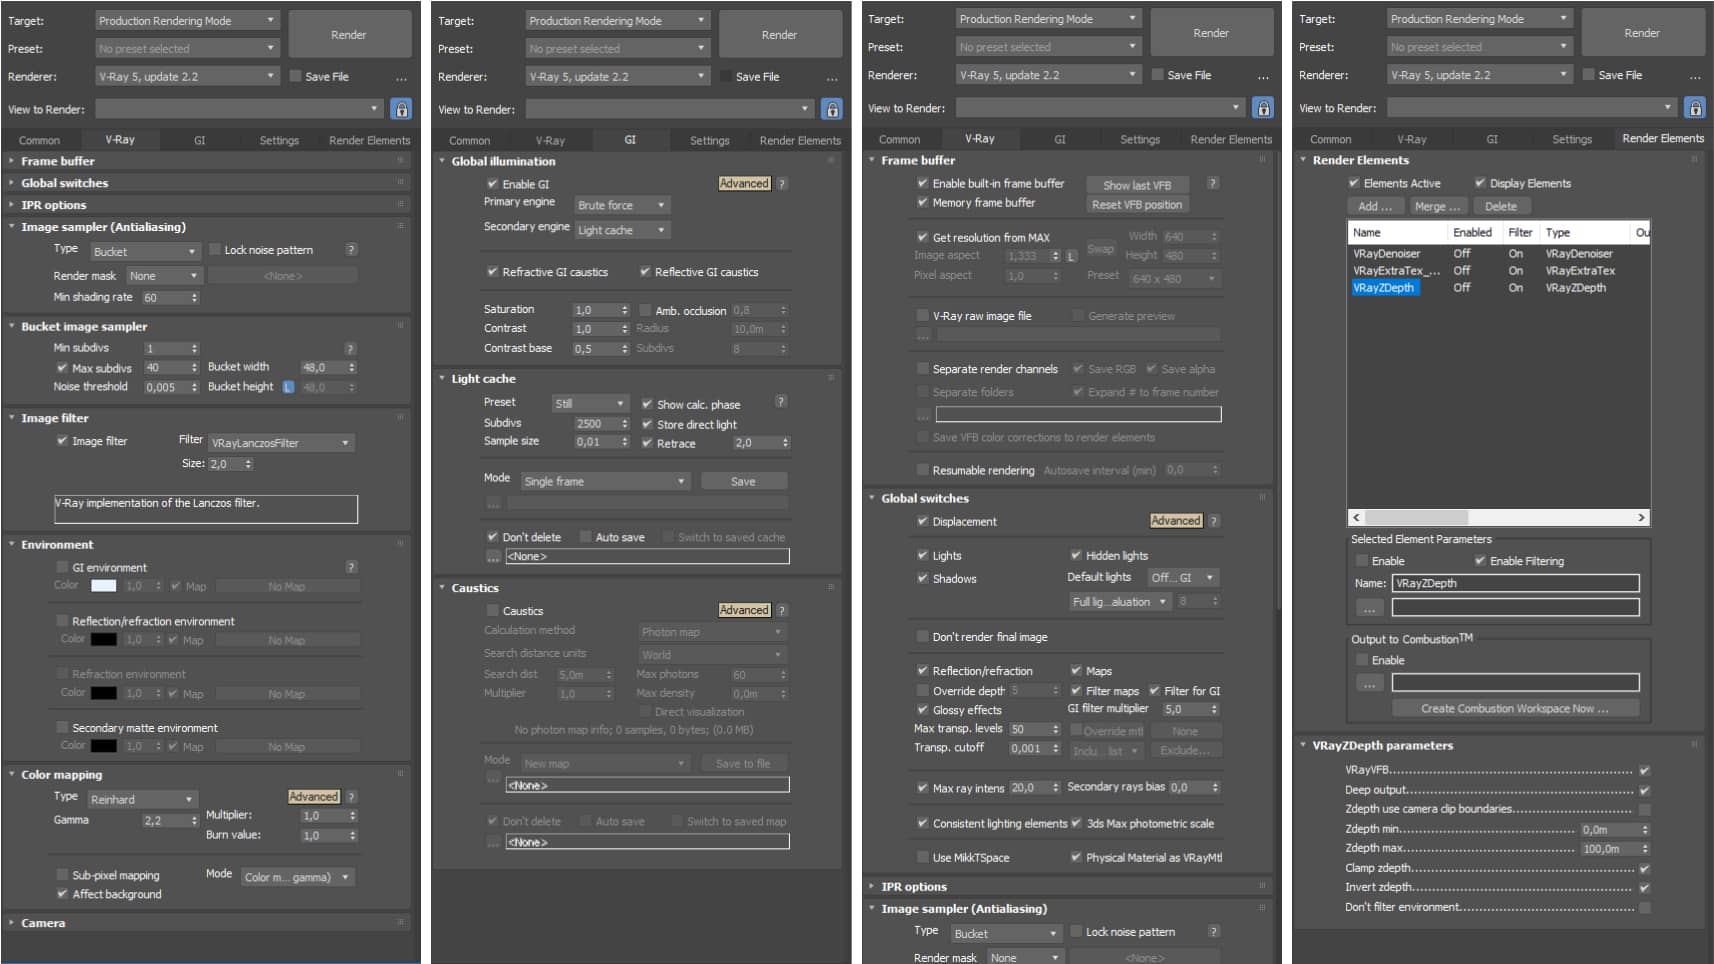1714x964 pixels.
Task: Open help beside Lock noise pattern, Image sampler panel
Action: pyautogui.click(x=351, y=249)
